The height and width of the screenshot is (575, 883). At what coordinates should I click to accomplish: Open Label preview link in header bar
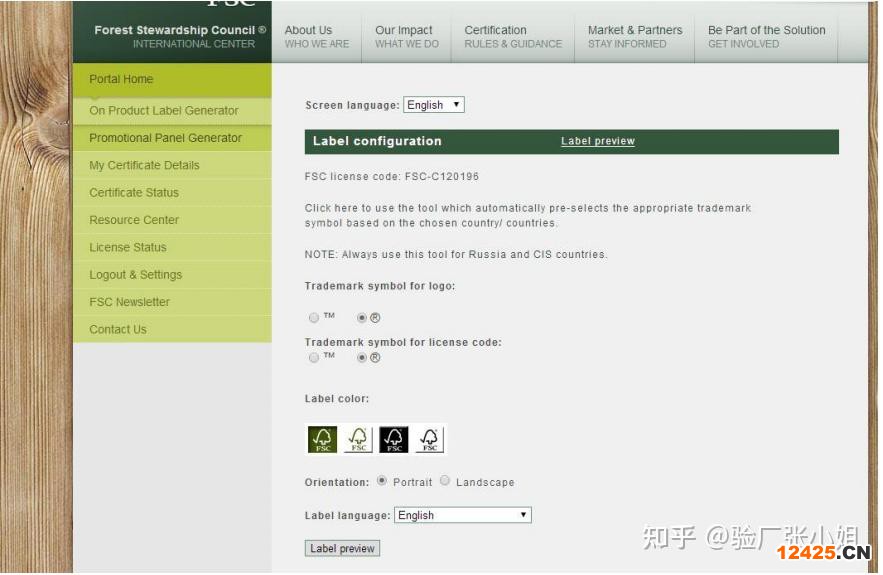click(x=600, y=141)
